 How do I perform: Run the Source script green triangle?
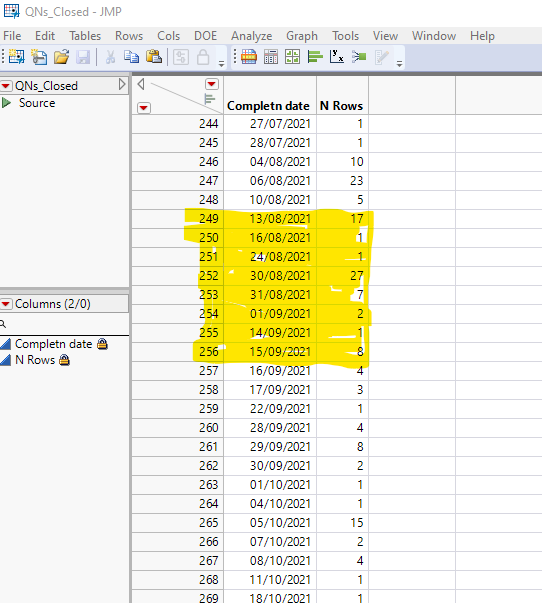[x=6, y=103]
